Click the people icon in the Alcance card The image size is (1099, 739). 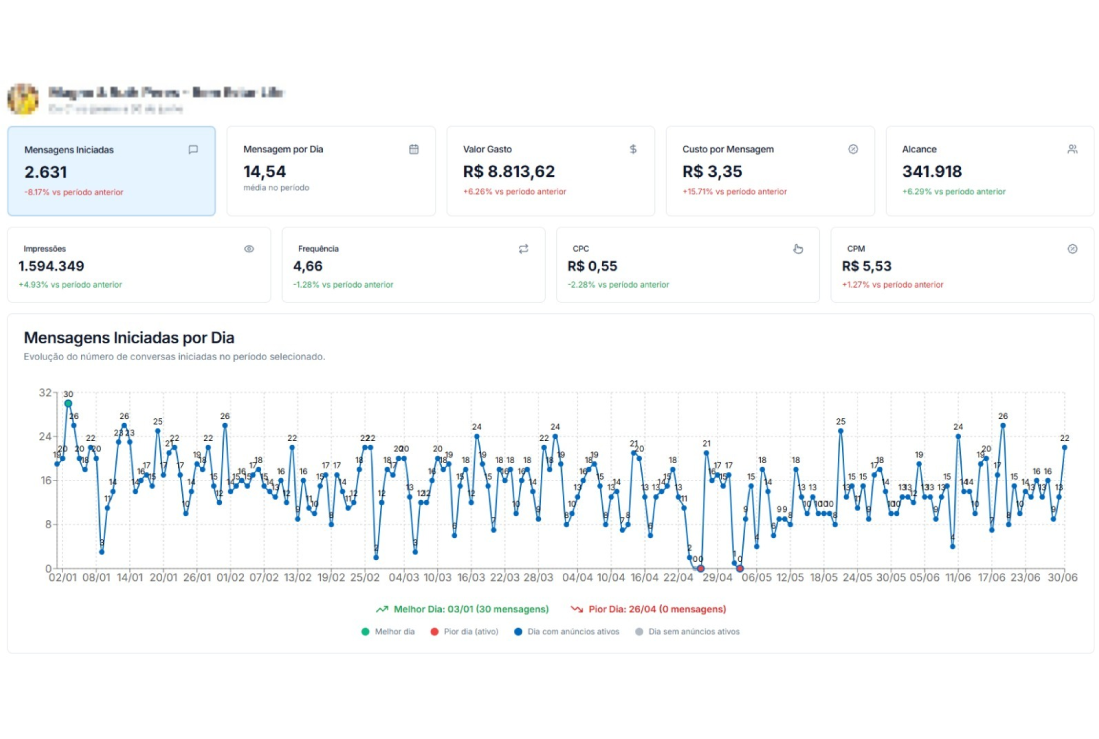click(x=1072, y=149)
